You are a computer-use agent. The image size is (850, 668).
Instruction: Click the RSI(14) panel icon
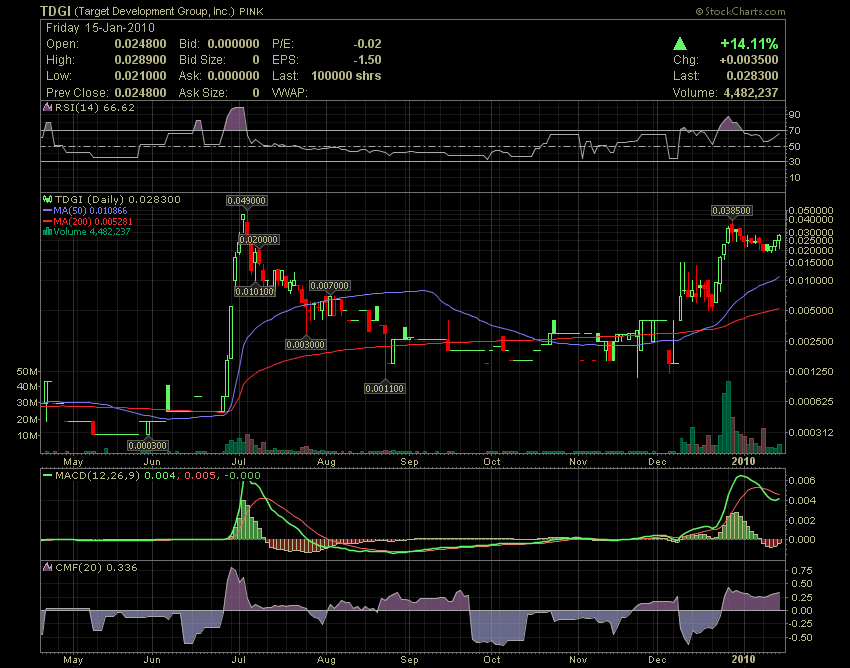click(x=48, y=107)
